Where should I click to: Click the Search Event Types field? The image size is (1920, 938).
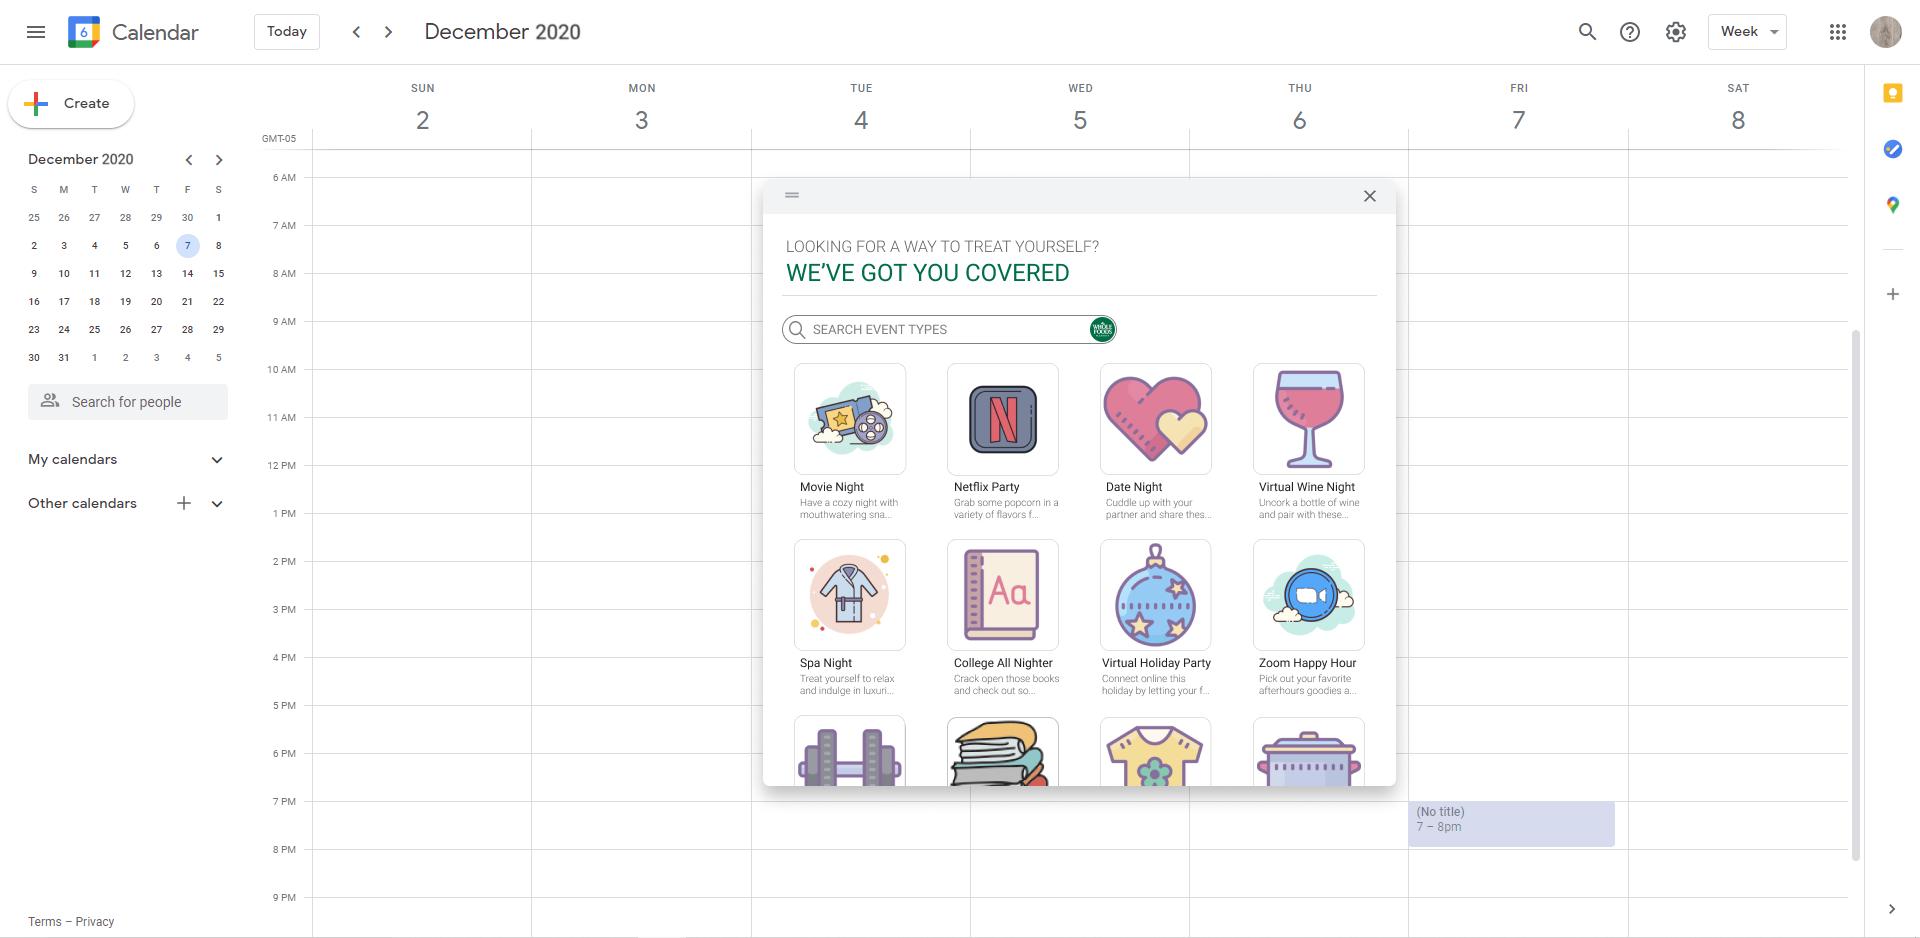point(948,329)
